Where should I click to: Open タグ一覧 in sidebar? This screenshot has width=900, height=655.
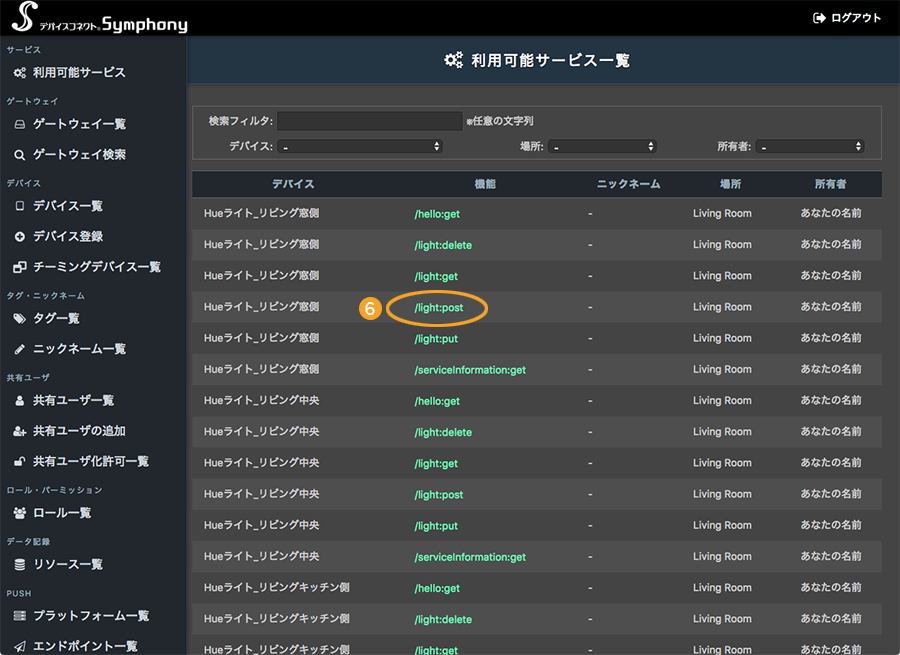tap(56, 319)
